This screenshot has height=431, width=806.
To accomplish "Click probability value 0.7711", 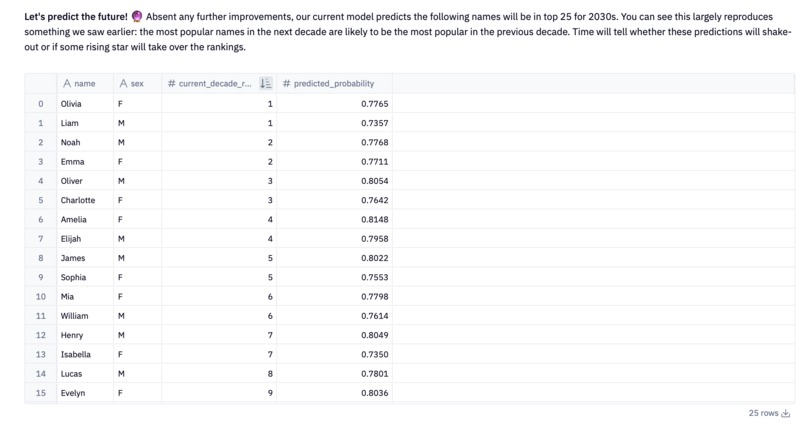I will coord(375,161).
